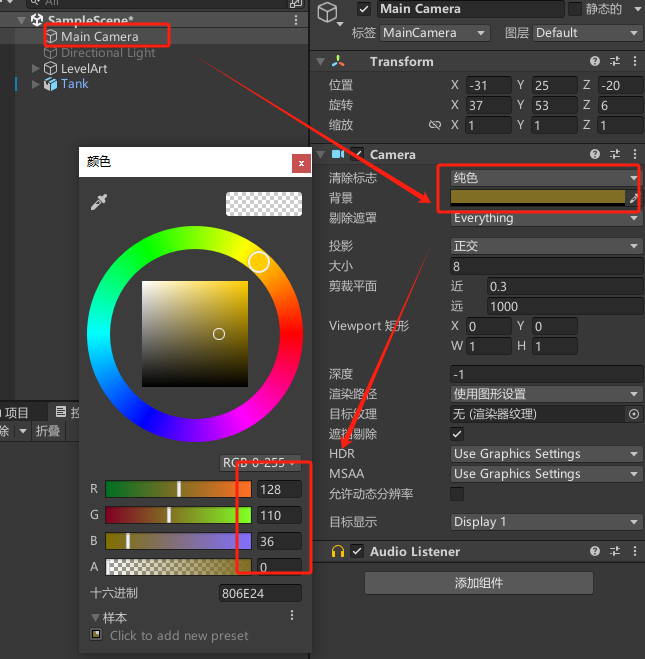Image resolution: width=645 pixels, height=659 pixels.
Task: Click the Tank prefab cube icon
Action: pyautogui.click(x=50, y=84)
